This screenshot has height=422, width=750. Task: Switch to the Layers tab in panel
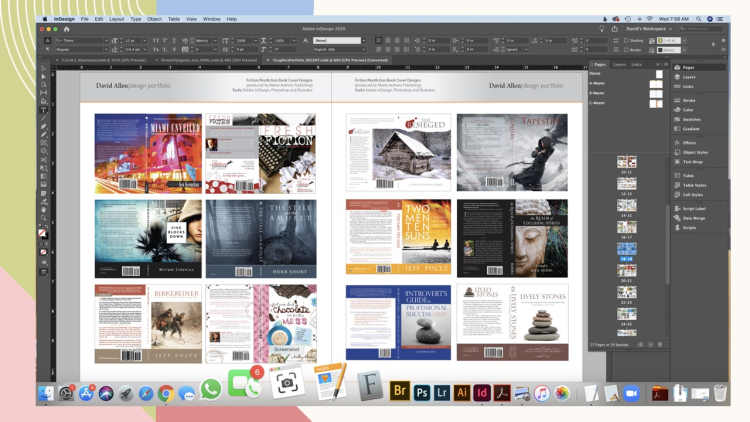(x=618, y=64)
